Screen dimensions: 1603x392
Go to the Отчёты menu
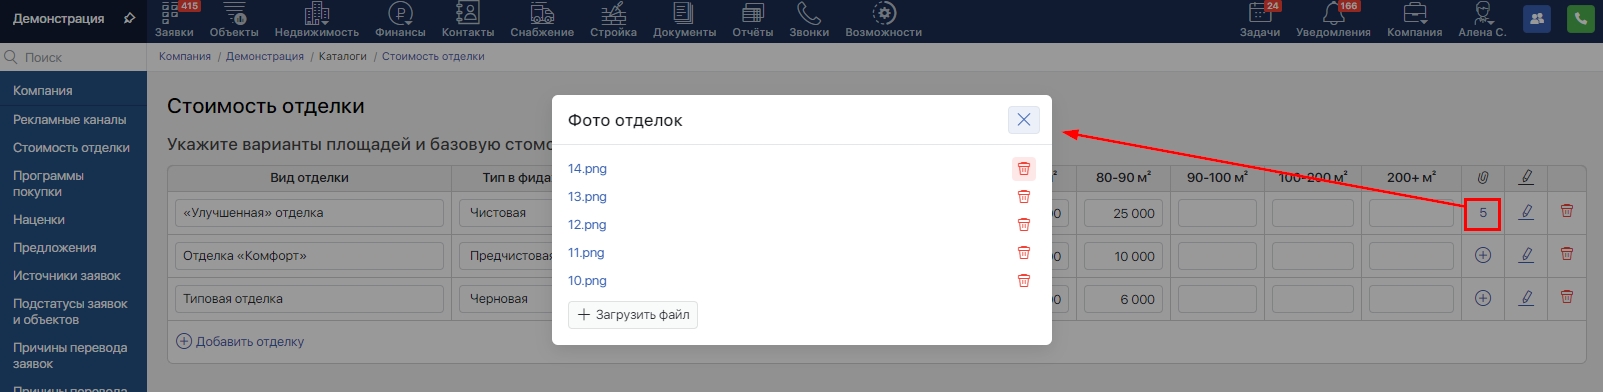(752, 20)
